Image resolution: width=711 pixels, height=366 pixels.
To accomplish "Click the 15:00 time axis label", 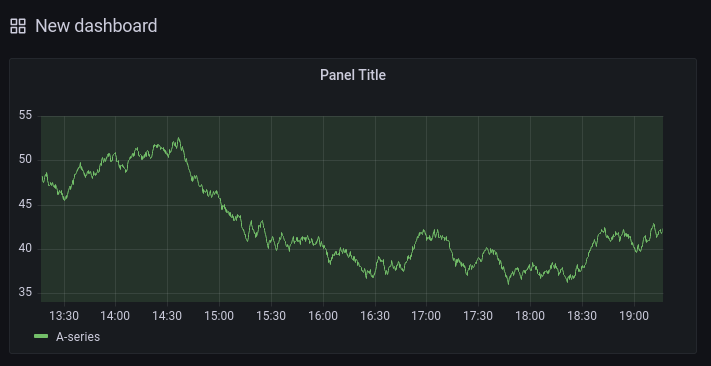I will 219,316.
